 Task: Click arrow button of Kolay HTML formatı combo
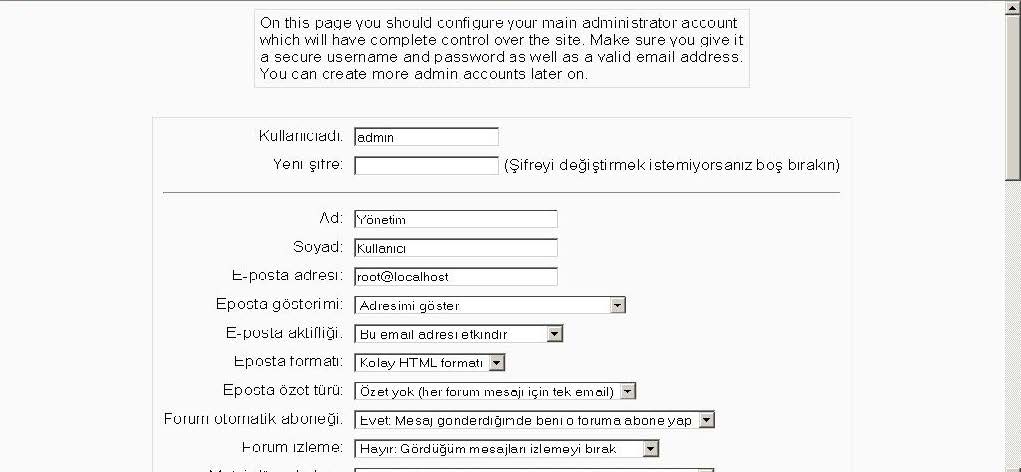[497, 363]
